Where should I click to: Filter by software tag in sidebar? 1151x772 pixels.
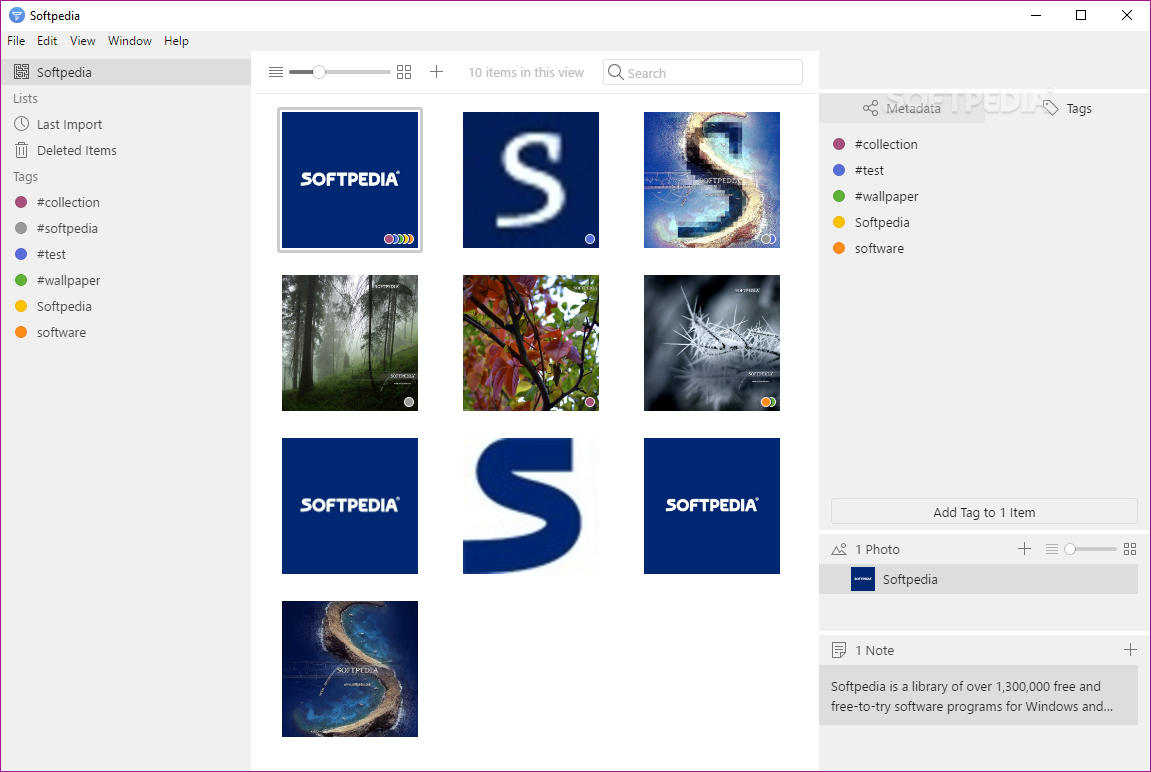pyautogui.click(x=126, y=332)
